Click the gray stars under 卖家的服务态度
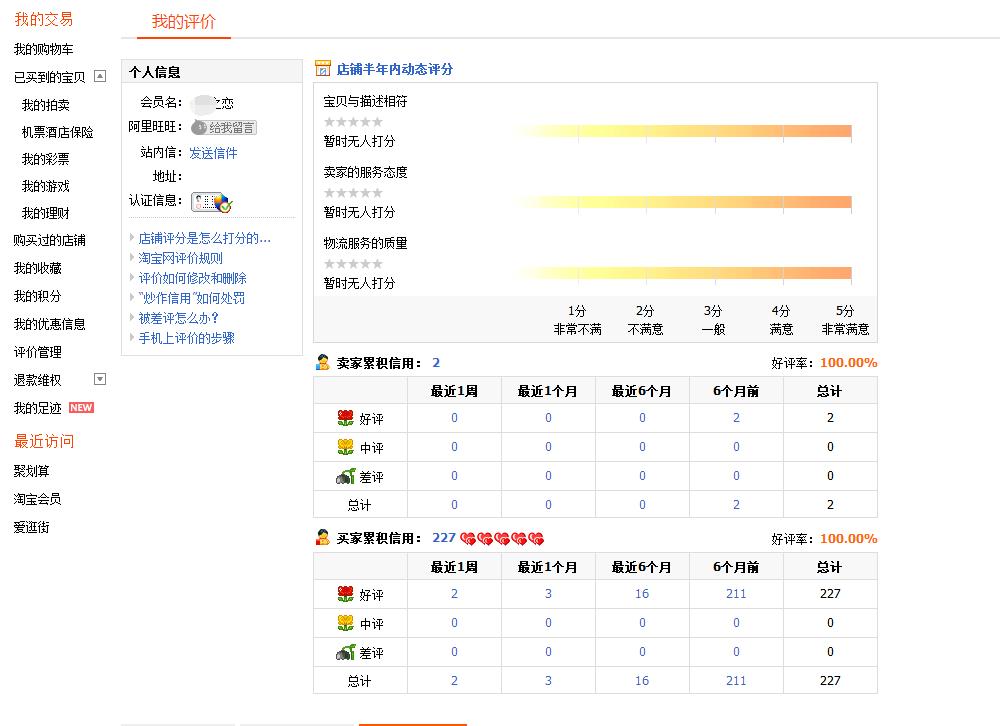Image resolution: width=1005 pixels, height=726 pixels. click(x=353, y=193)
